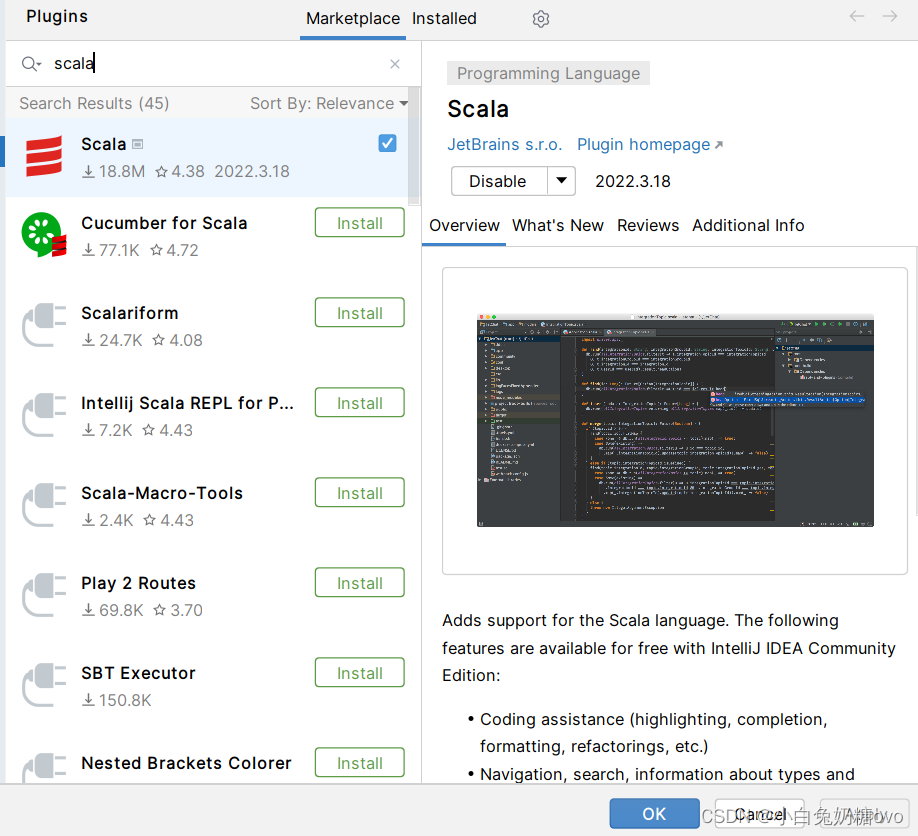Click the forward navigation arrow

(888, 16)
